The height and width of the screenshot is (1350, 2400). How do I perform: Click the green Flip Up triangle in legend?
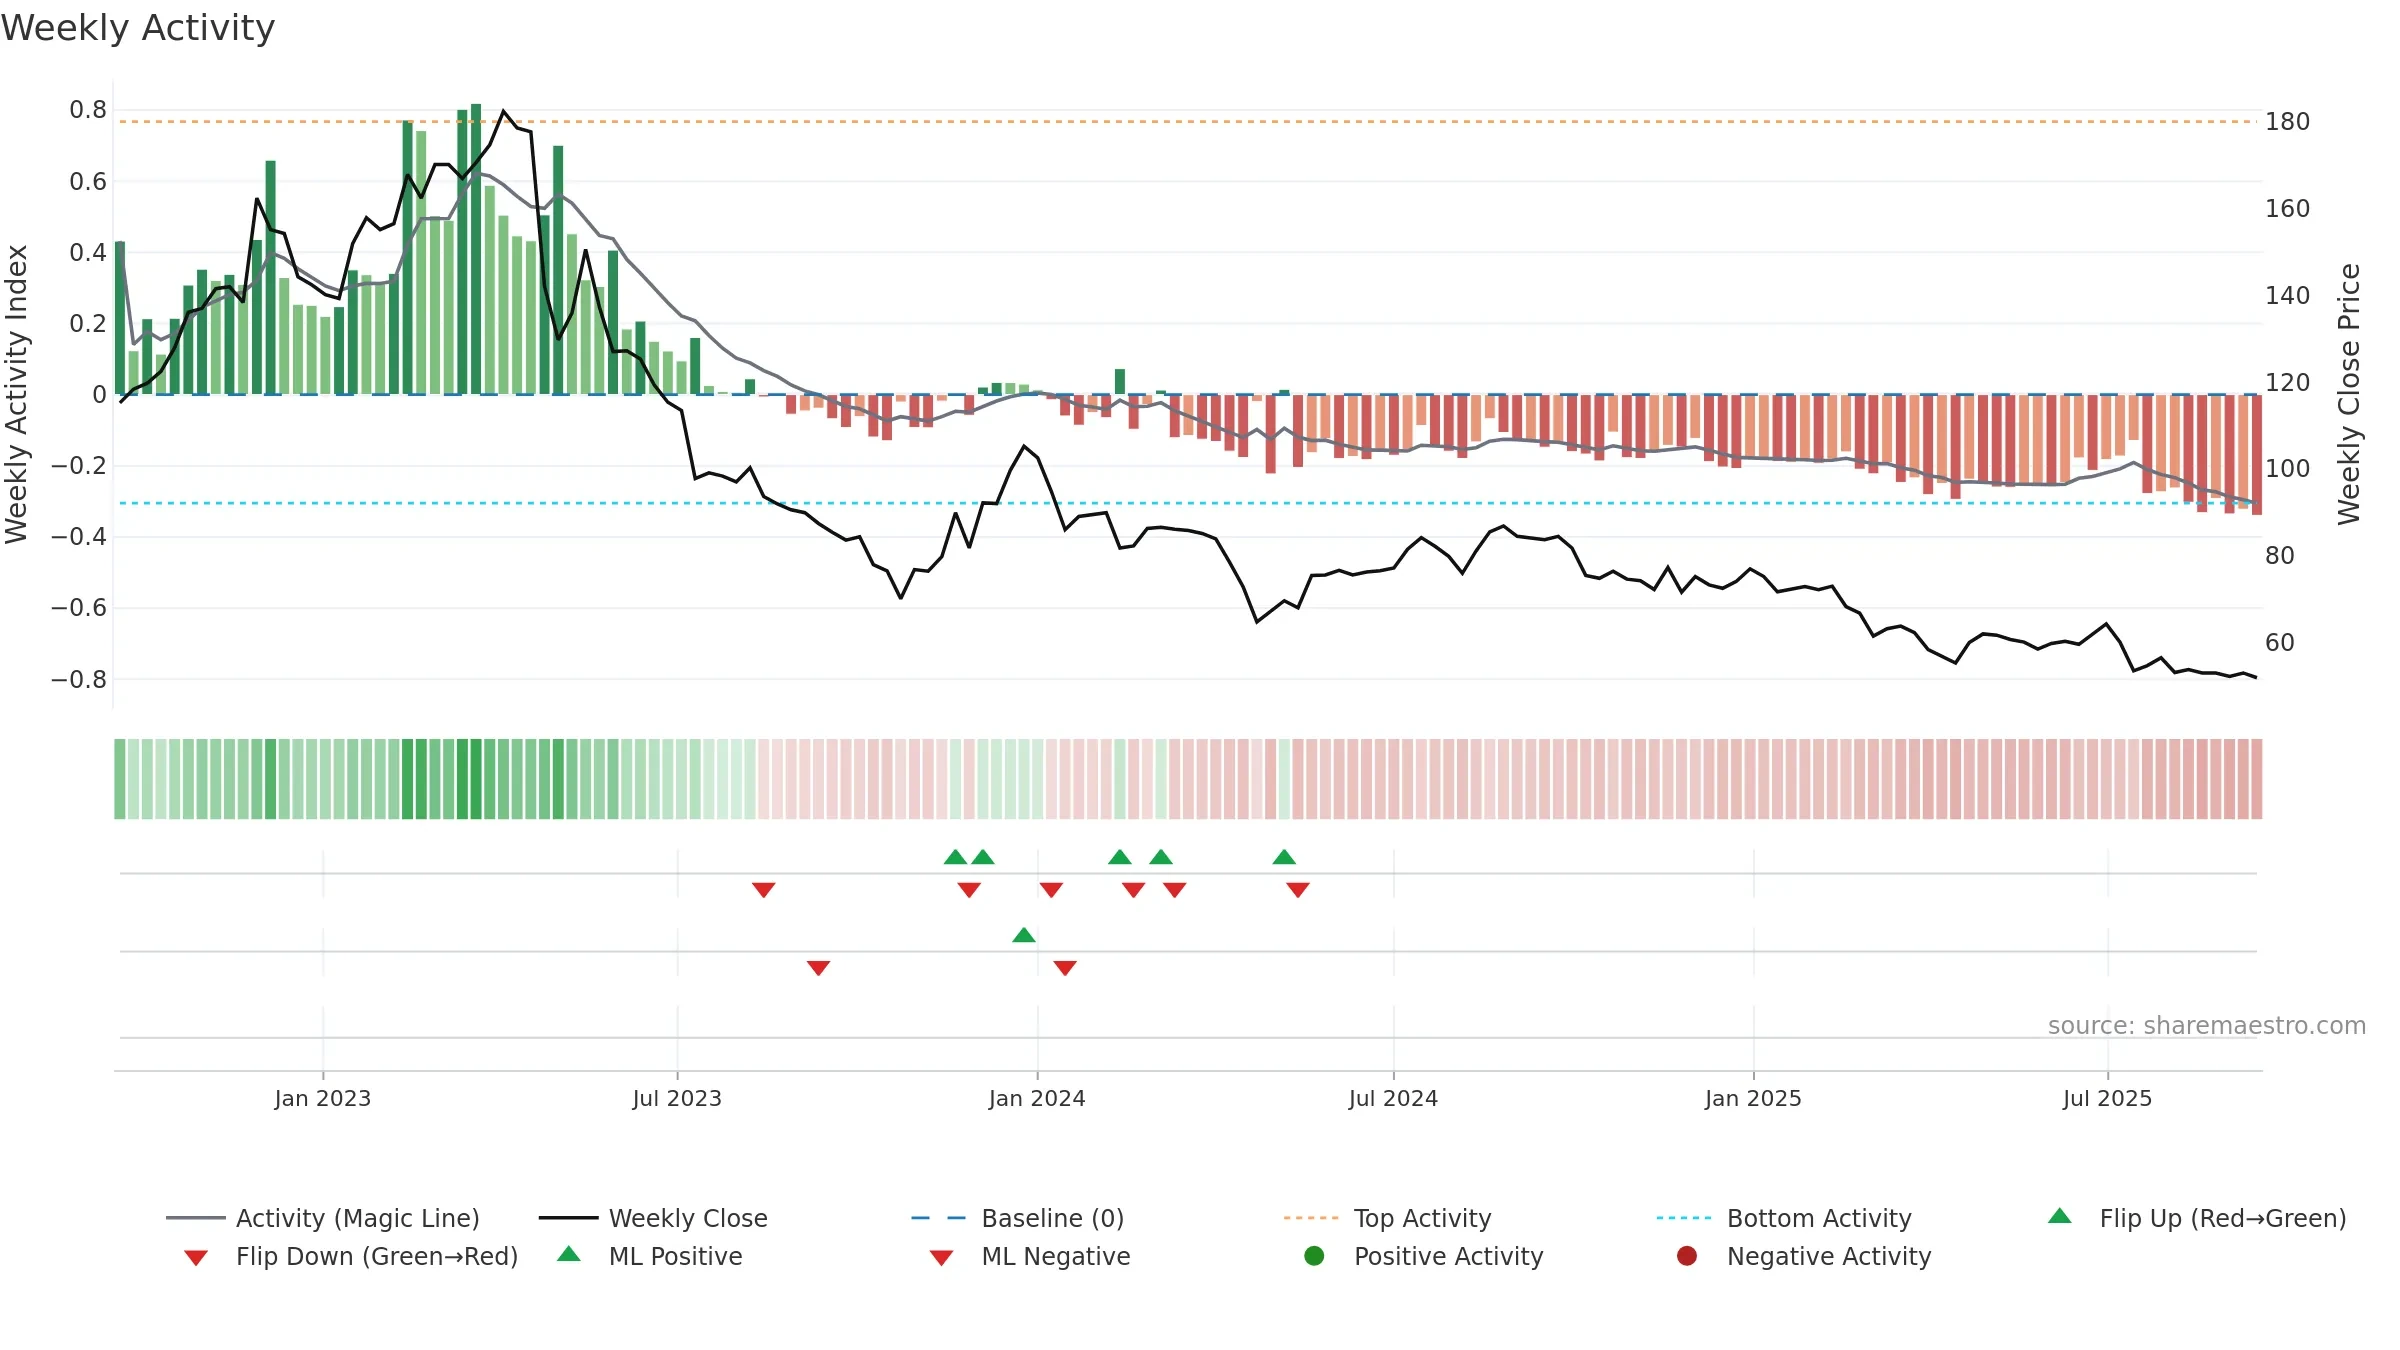tap(2060, 1216)
